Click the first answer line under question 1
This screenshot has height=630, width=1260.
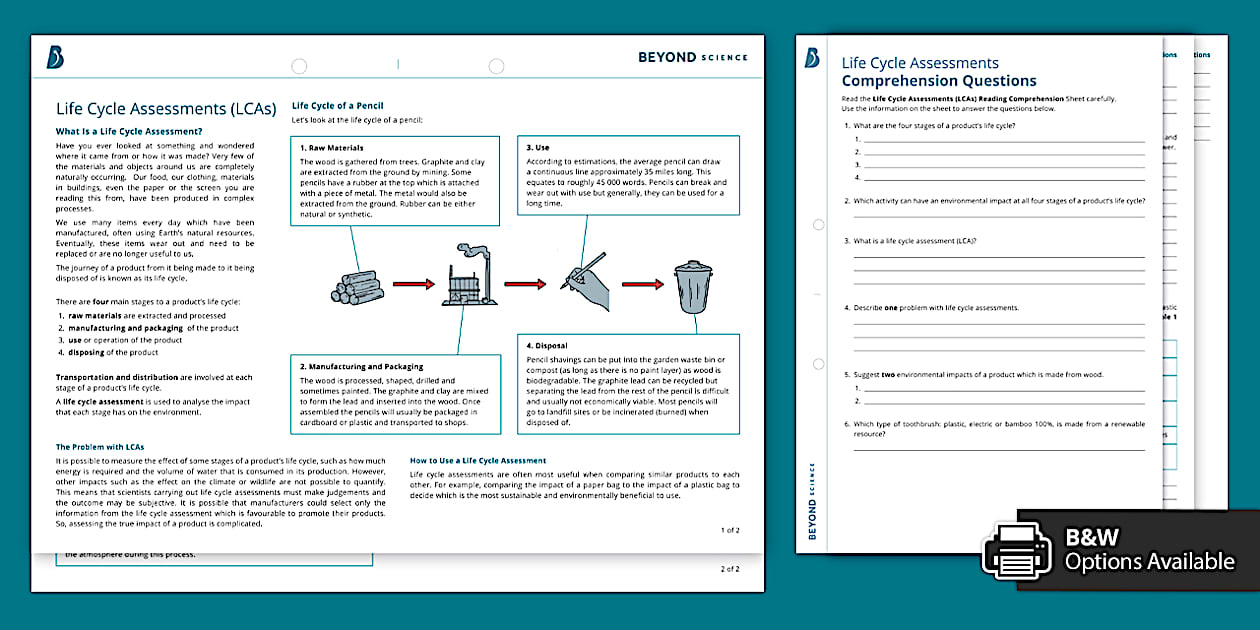[x=1003, y=141]
